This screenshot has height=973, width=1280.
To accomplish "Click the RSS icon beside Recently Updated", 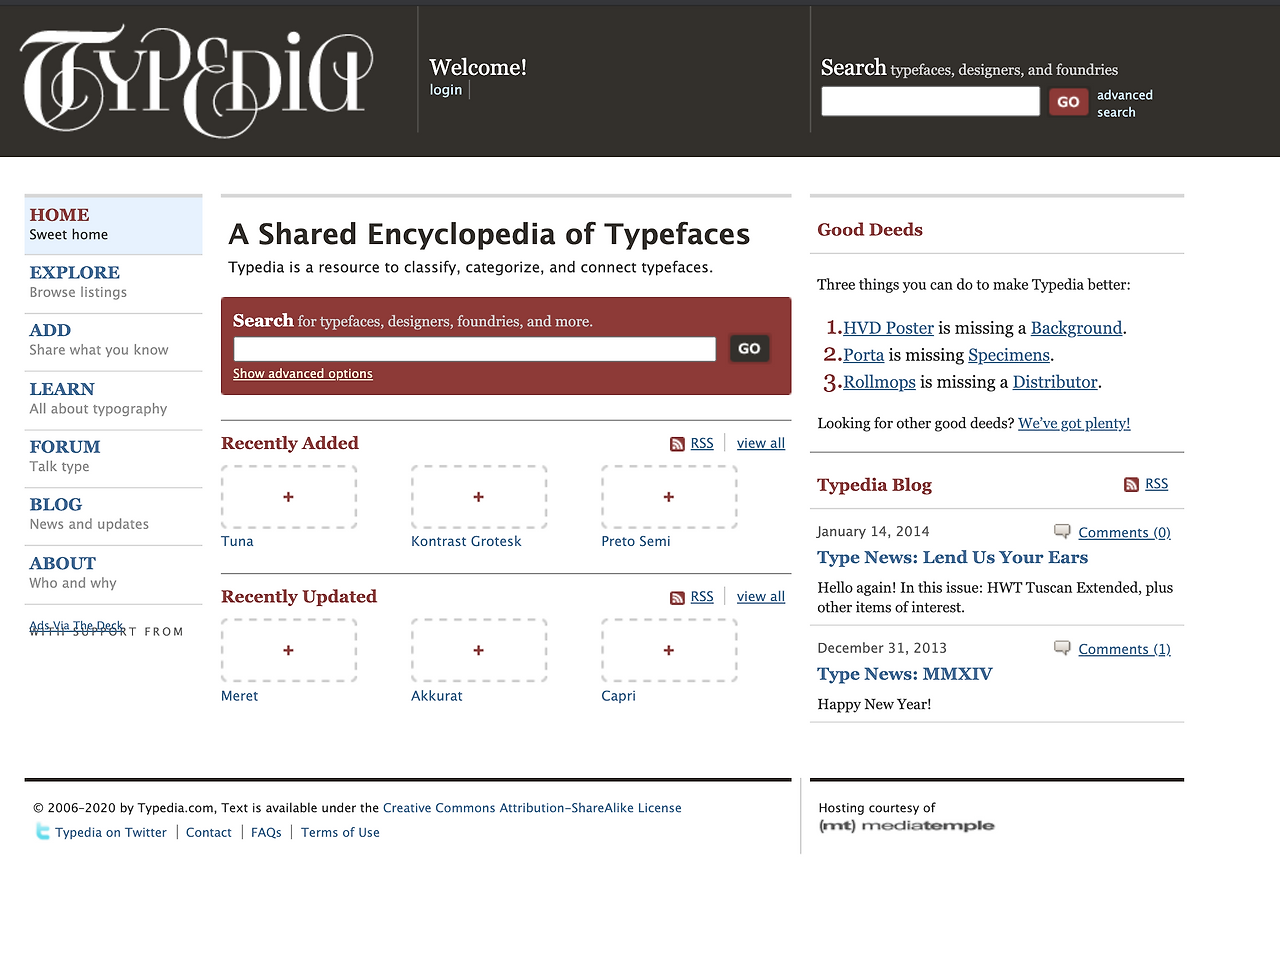I will click(677, 597).
